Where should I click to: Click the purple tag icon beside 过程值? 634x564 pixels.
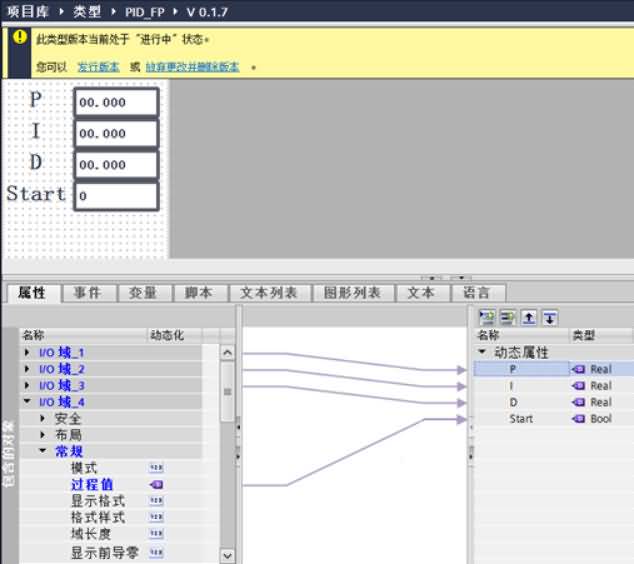(156, 484)
